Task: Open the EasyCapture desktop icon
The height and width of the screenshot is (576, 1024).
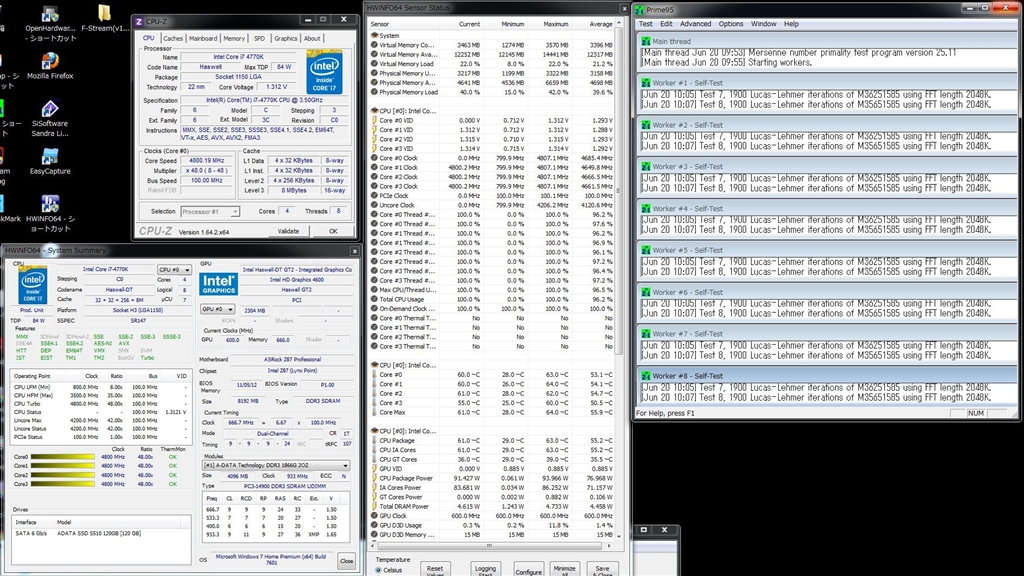Action: [49, 158]
